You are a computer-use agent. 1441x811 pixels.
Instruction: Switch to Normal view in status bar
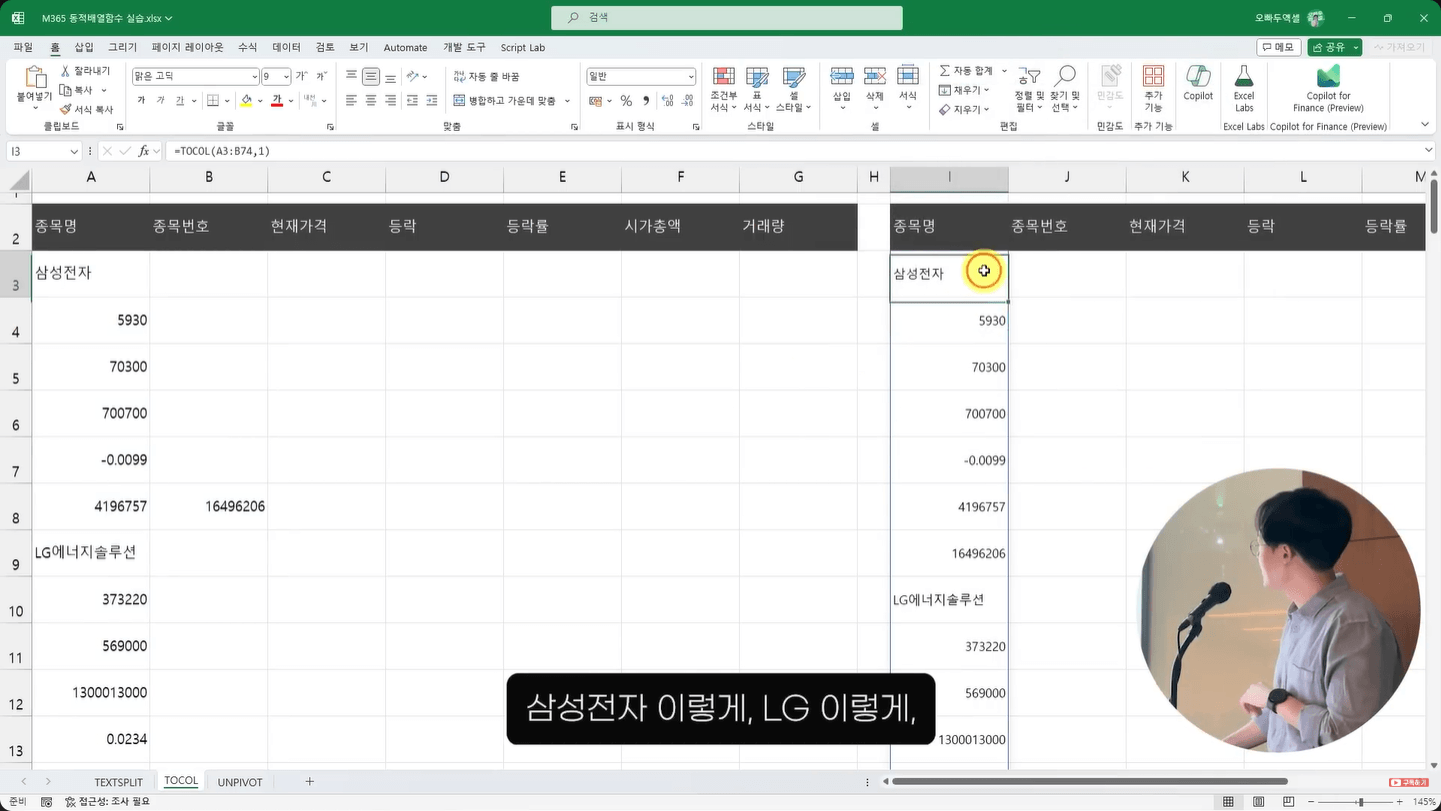[1229, 802]
